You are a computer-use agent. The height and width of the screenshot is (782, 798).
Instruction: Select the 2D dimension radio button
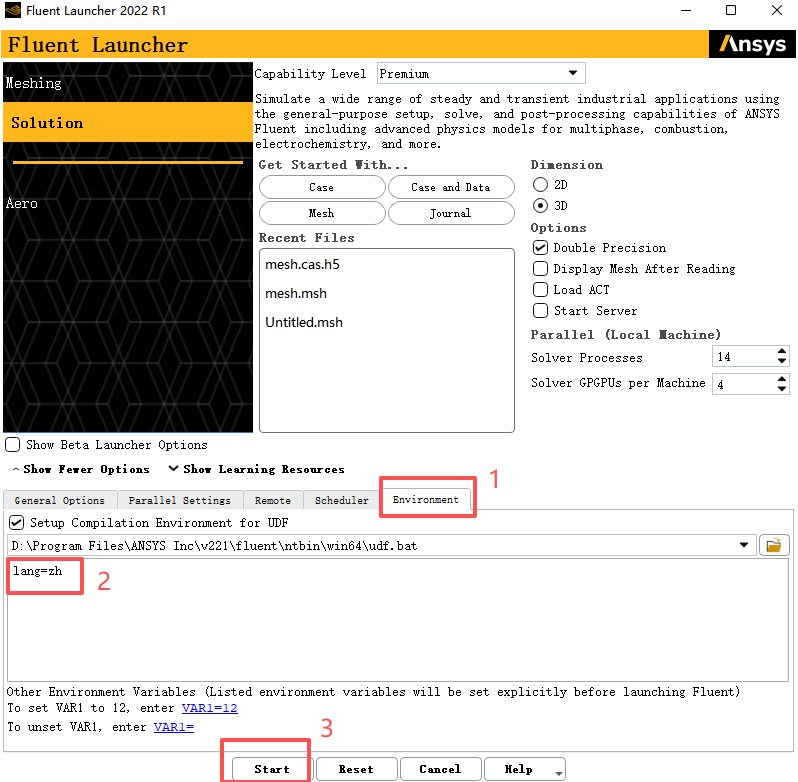[540, 185]
